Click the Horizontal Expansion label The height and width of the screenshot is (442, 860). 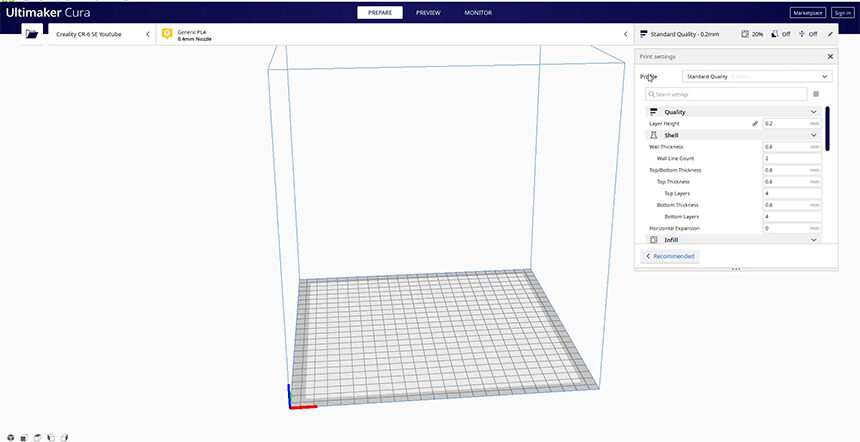(675, 228)
